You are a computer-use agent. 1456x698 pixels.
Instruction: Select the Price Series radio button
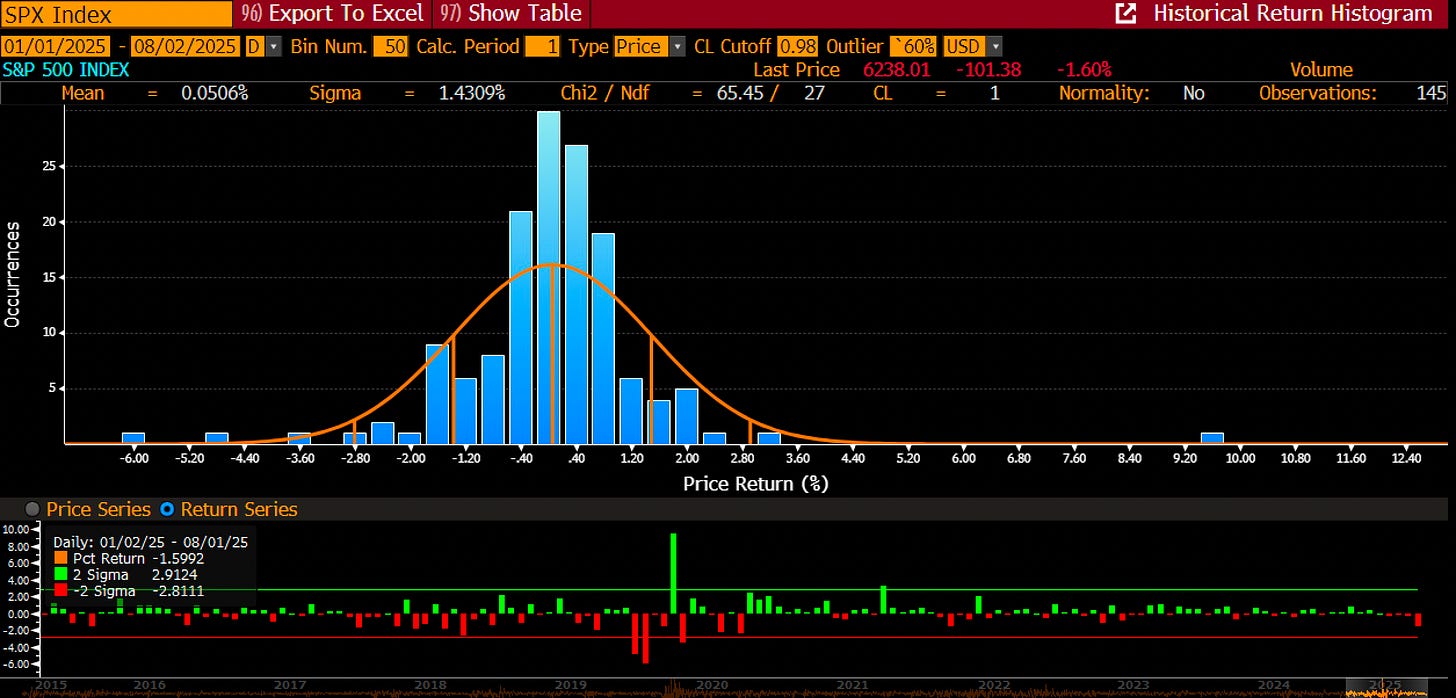tap(32, 509)
